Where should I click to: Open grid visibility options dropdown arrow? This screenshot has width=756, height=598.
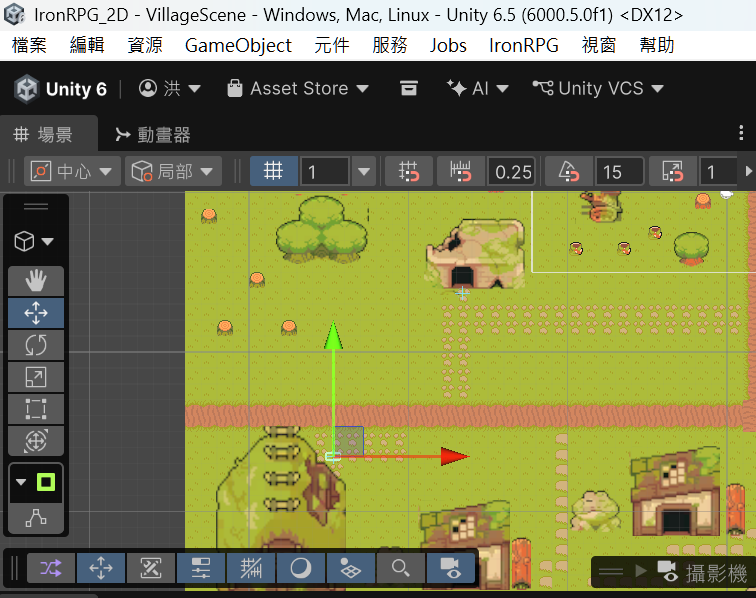click(x=364, y=171)
